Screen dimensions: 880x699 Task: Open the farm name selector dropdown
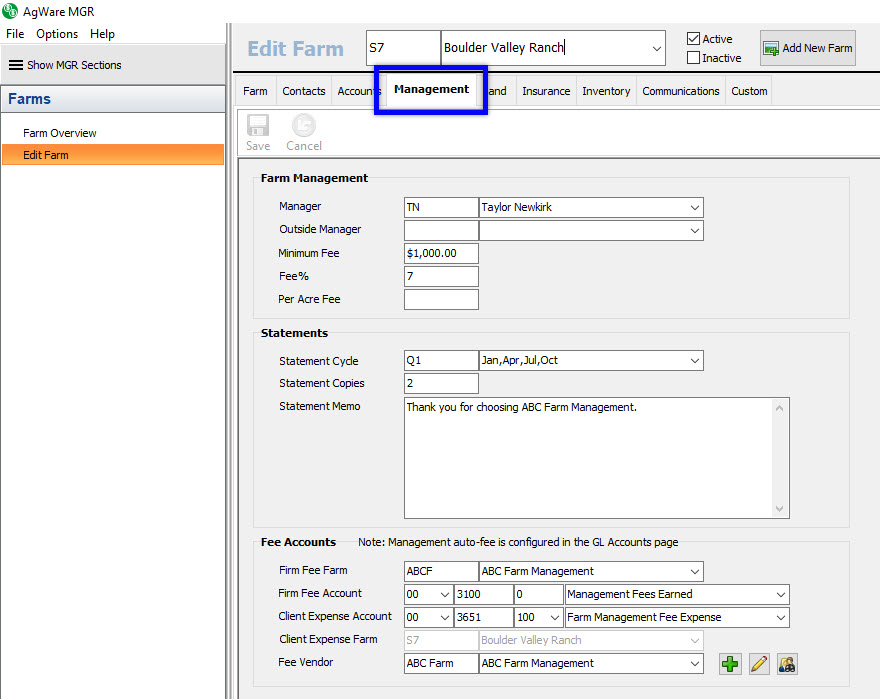click(657, 48)
